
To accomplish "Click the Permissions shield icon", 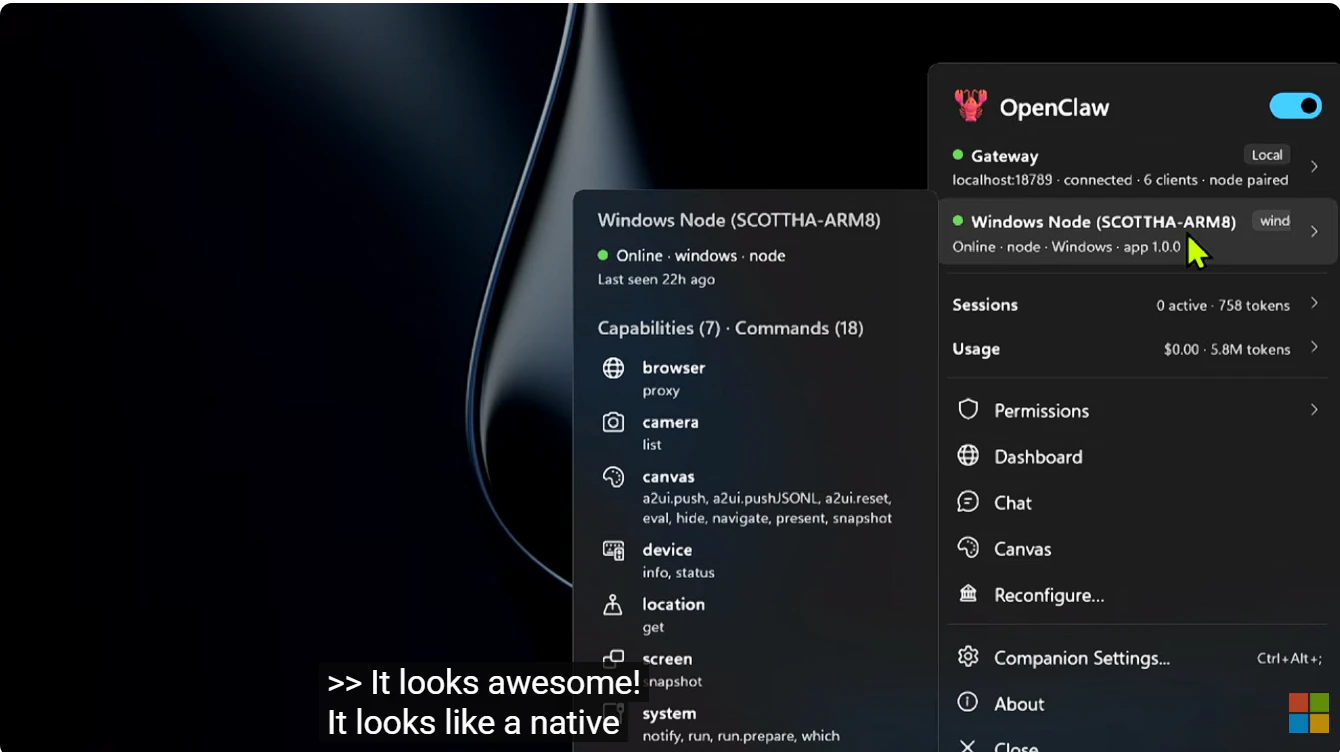I will click(x=968, y=410).
